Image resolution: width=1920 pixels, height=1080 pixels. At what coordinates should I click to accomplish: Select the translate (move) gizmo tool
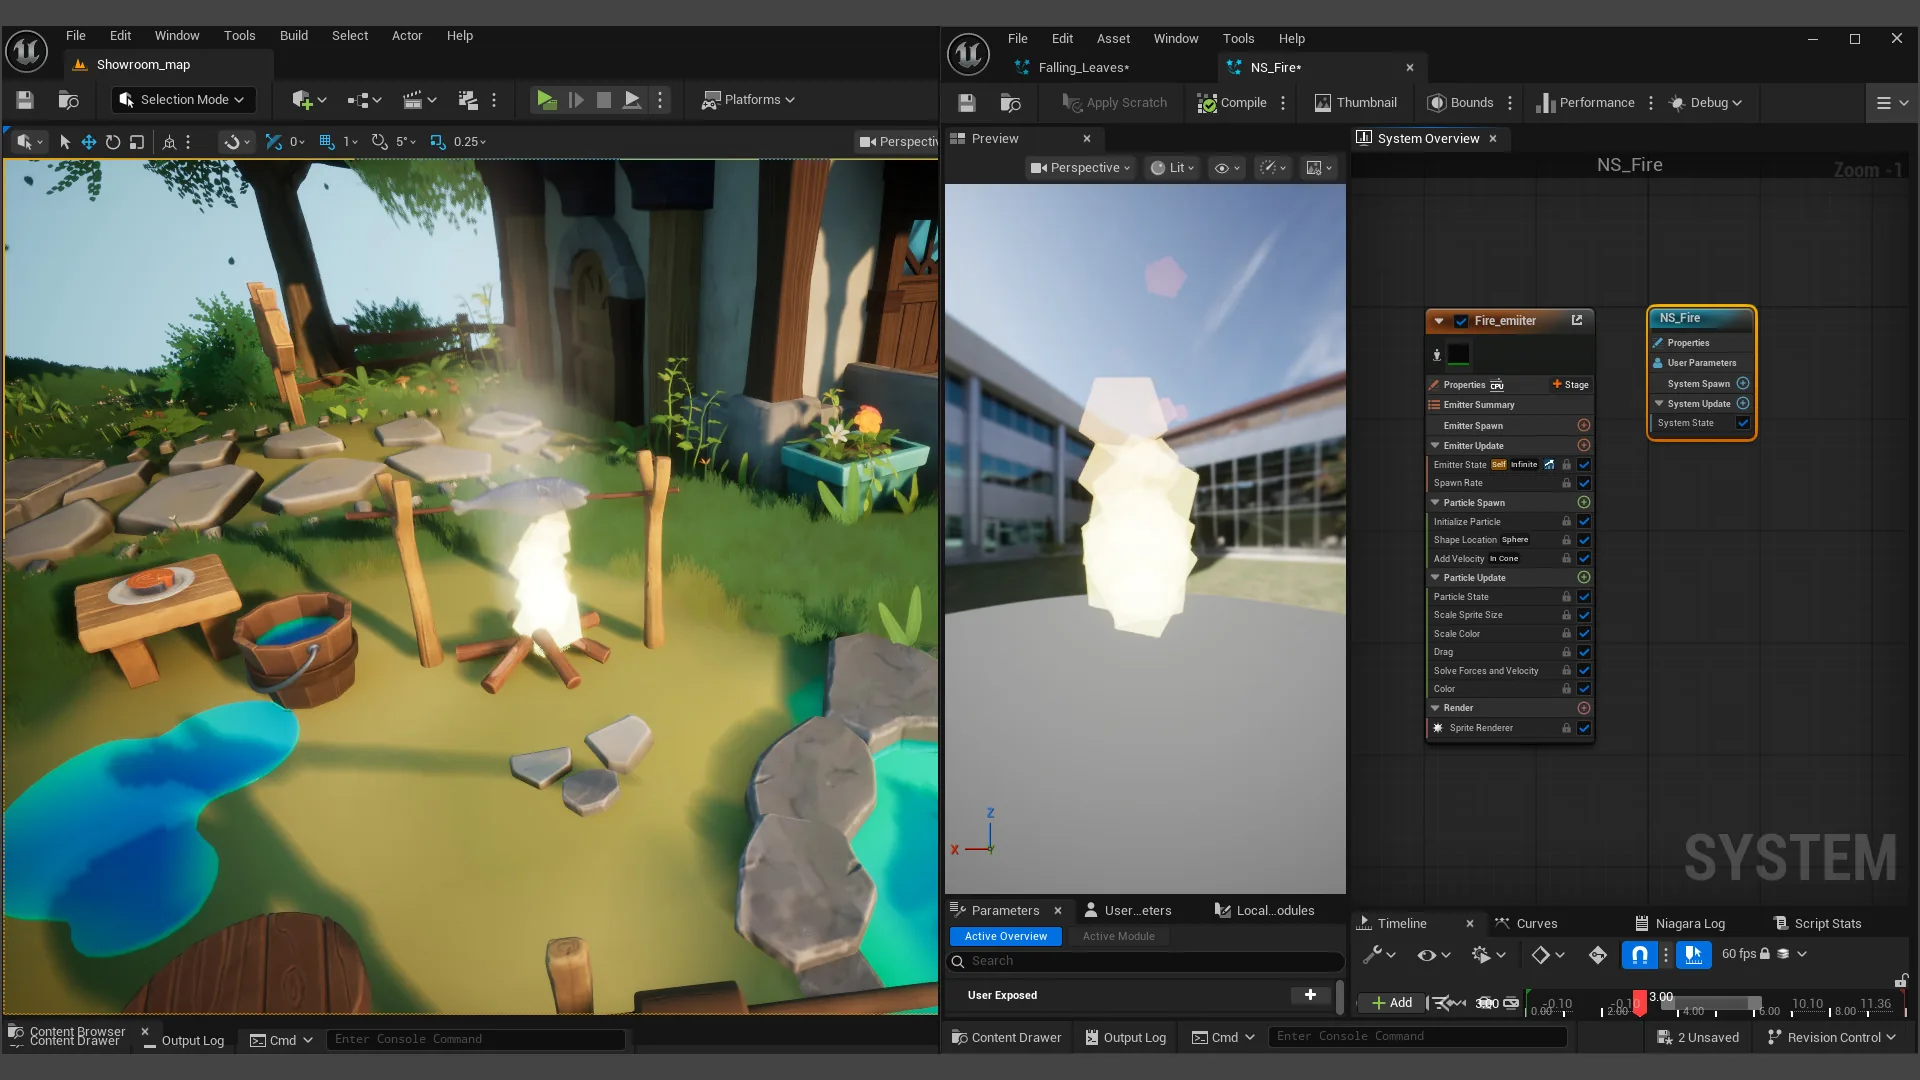[89, 142]
